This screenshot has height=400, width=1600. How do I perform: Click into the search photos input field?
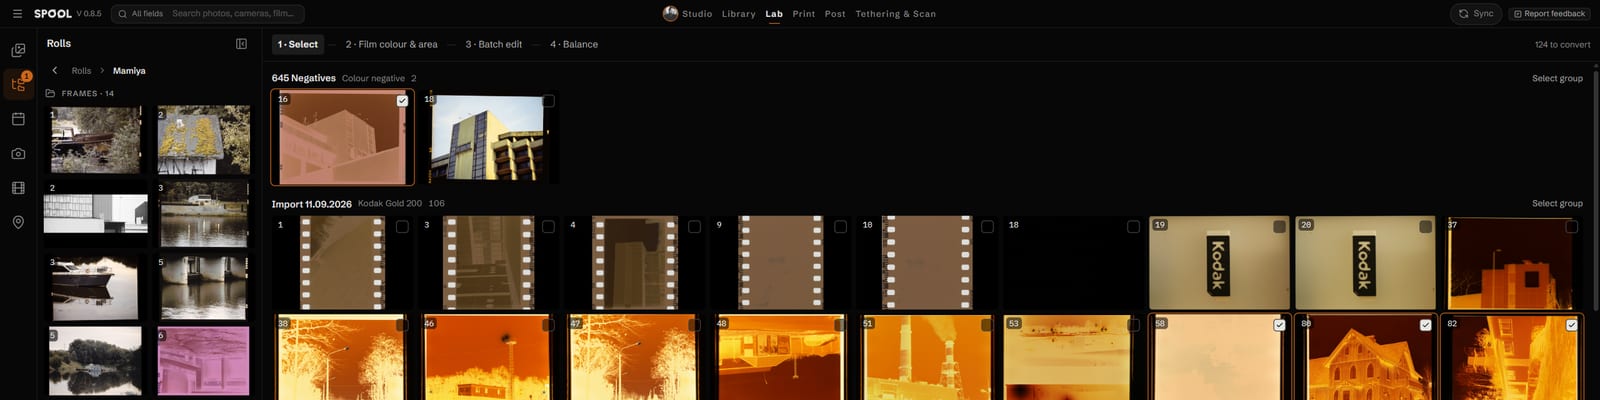pyautogui.click(x=234, y=14)
